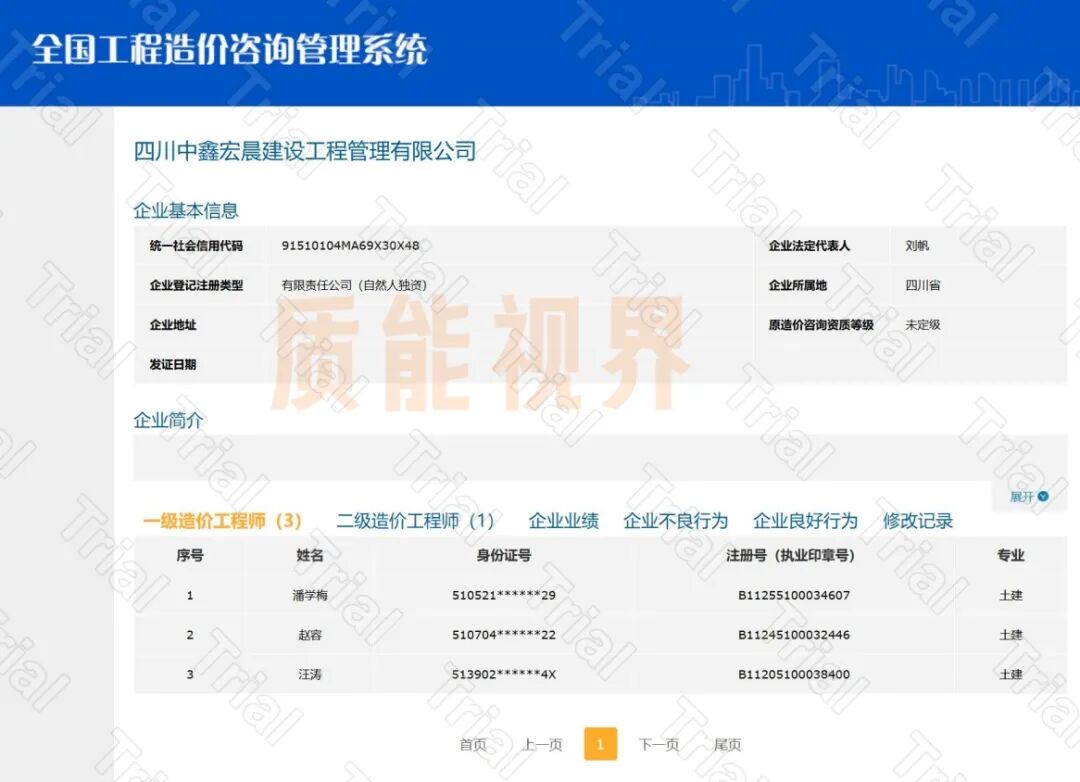Switch to 二级造价工程师 (1) tab

click(415, 521)
